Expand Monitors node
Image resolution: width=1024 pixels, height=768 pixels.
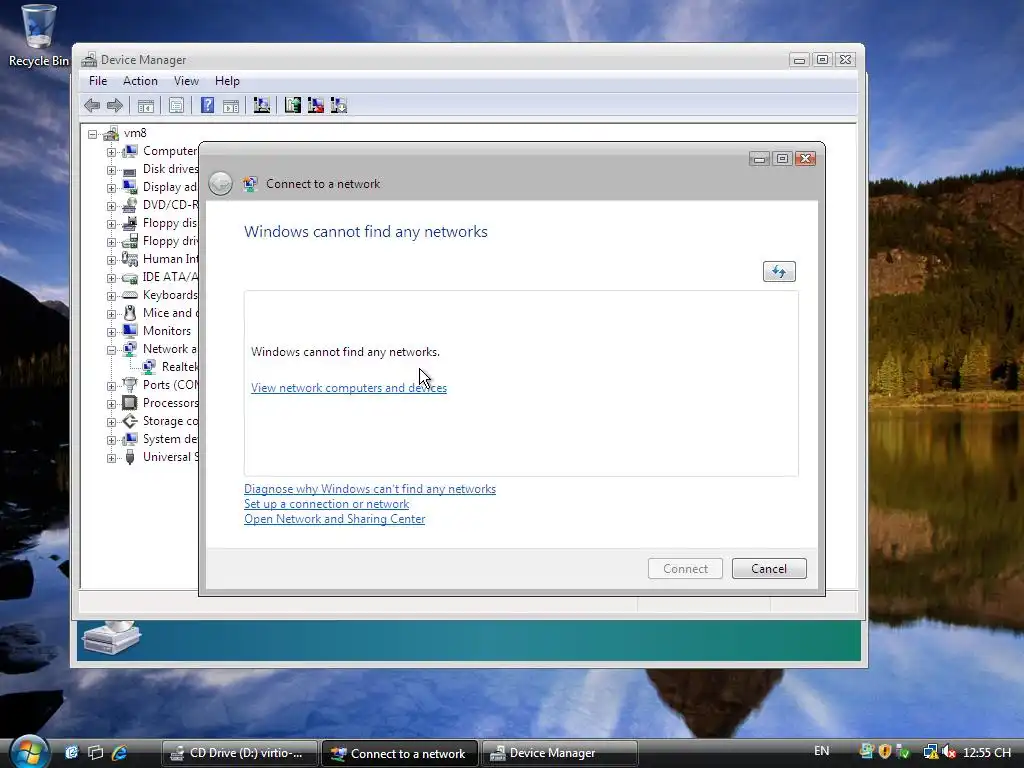click(x=111, y=332)
